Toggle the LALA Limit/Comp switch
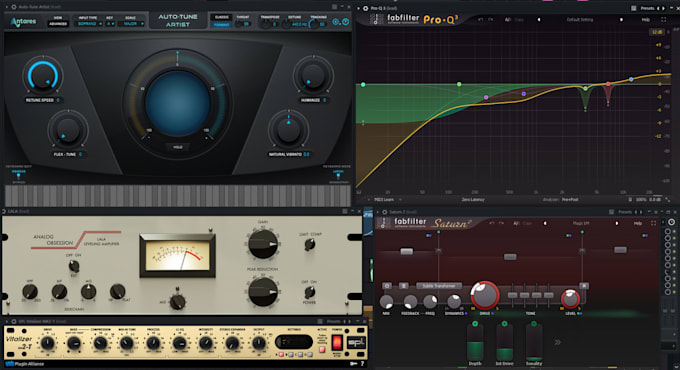The height and width of the screenshot is (370, 680). tap(309, 244)
